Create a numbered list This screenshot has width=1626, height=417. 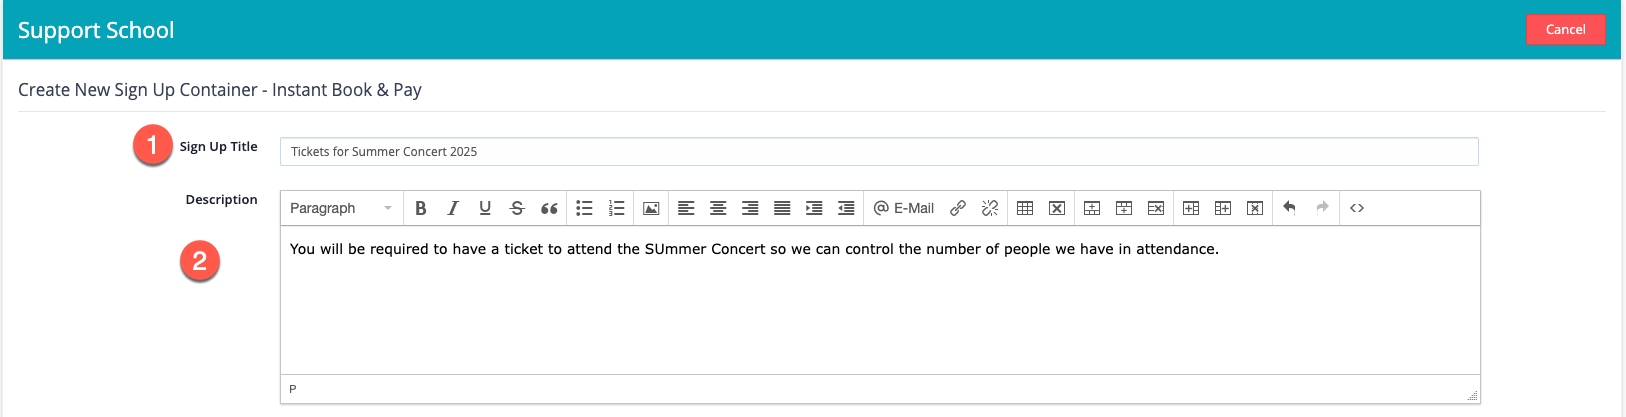617,208
